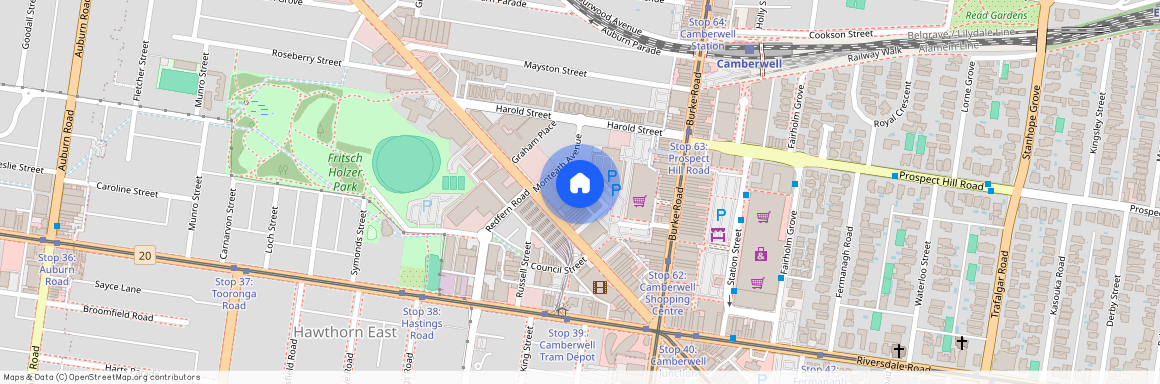Select the purple marketplace stall icon
Viewport: 1160px width, 384px height.
coord(718,235)
